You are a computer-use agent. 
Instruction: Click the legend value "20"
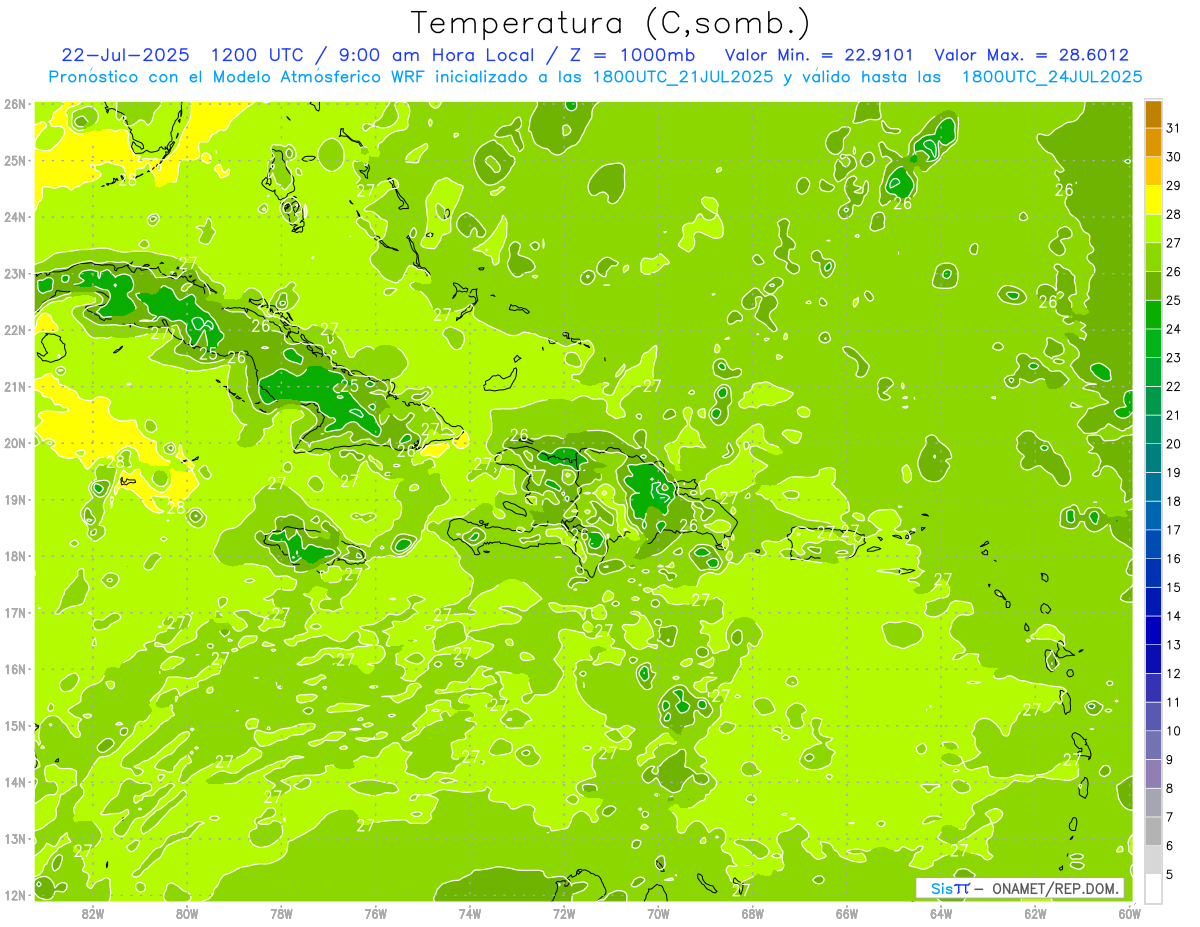tap(1174, 444)
